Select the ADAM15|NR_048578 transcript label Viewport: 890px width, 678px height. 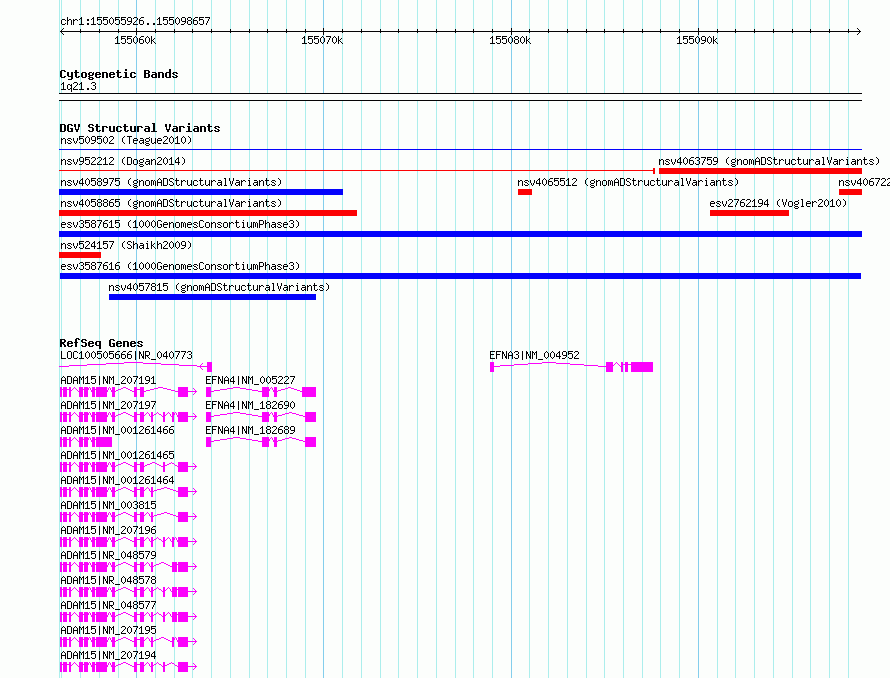tap(108, 580)
